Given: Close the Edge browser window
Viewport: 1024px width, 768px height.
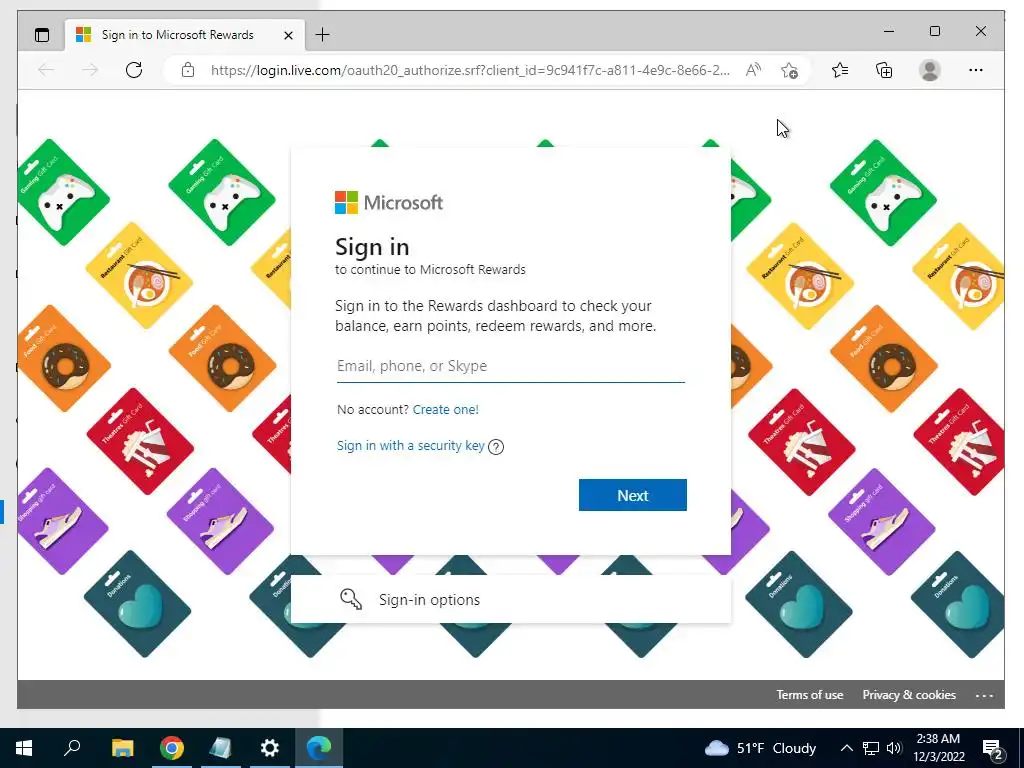Looking at the screenshot, I should pos(980,31).
